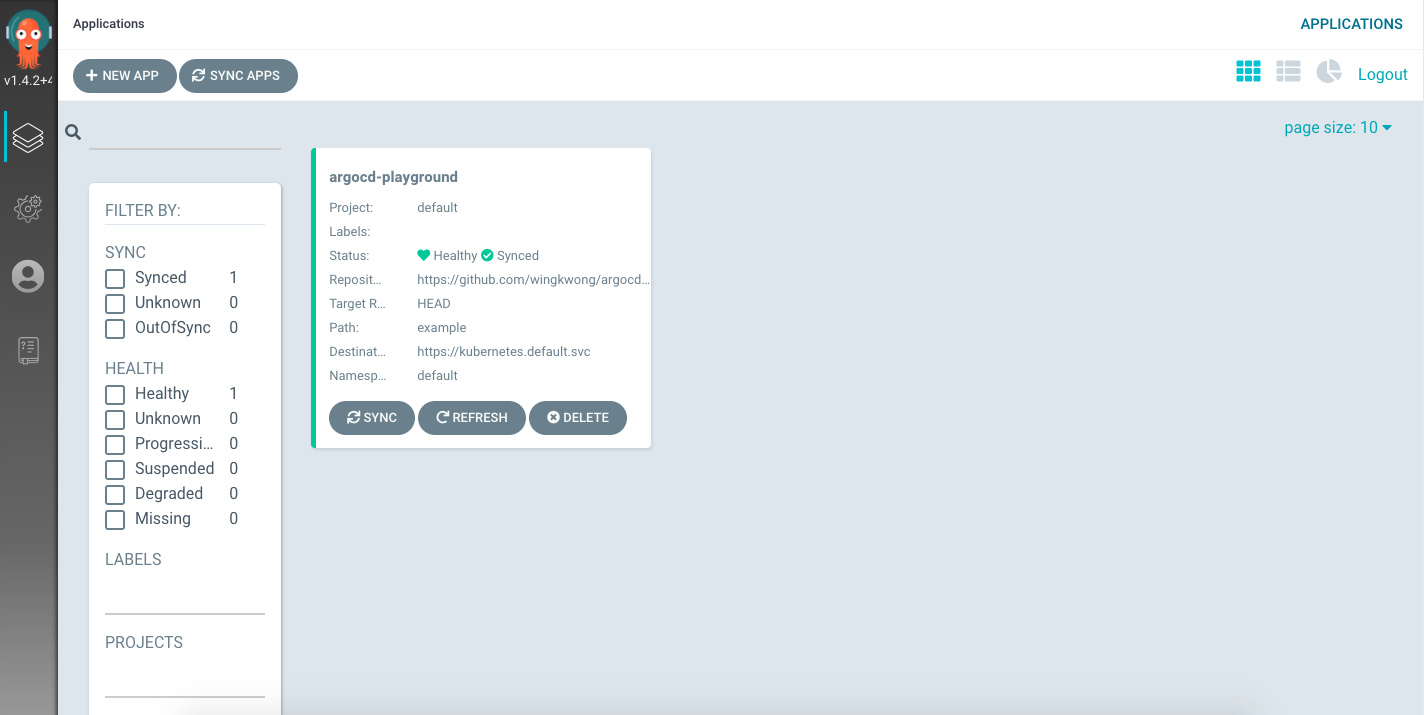Click the green Synced checkmark icon
This screenshot has height=715, width=1424.
pyautogui.click(x=487, y=255)
